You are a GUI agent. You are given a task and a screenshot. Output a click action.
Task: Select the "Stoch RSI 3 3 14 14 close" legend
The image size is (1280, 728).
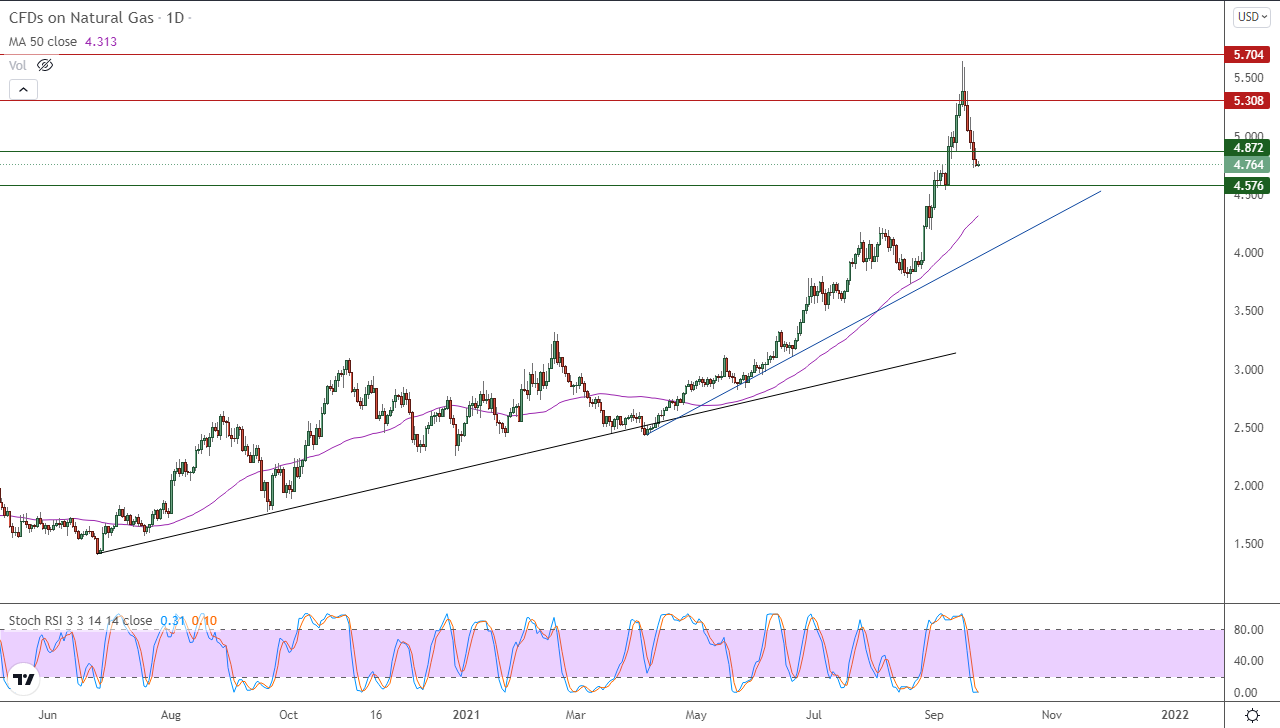point(80,620)
